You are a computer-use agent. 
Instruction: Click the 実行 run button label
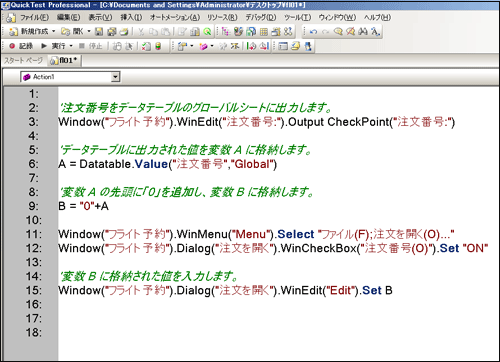tap(58, 46)
